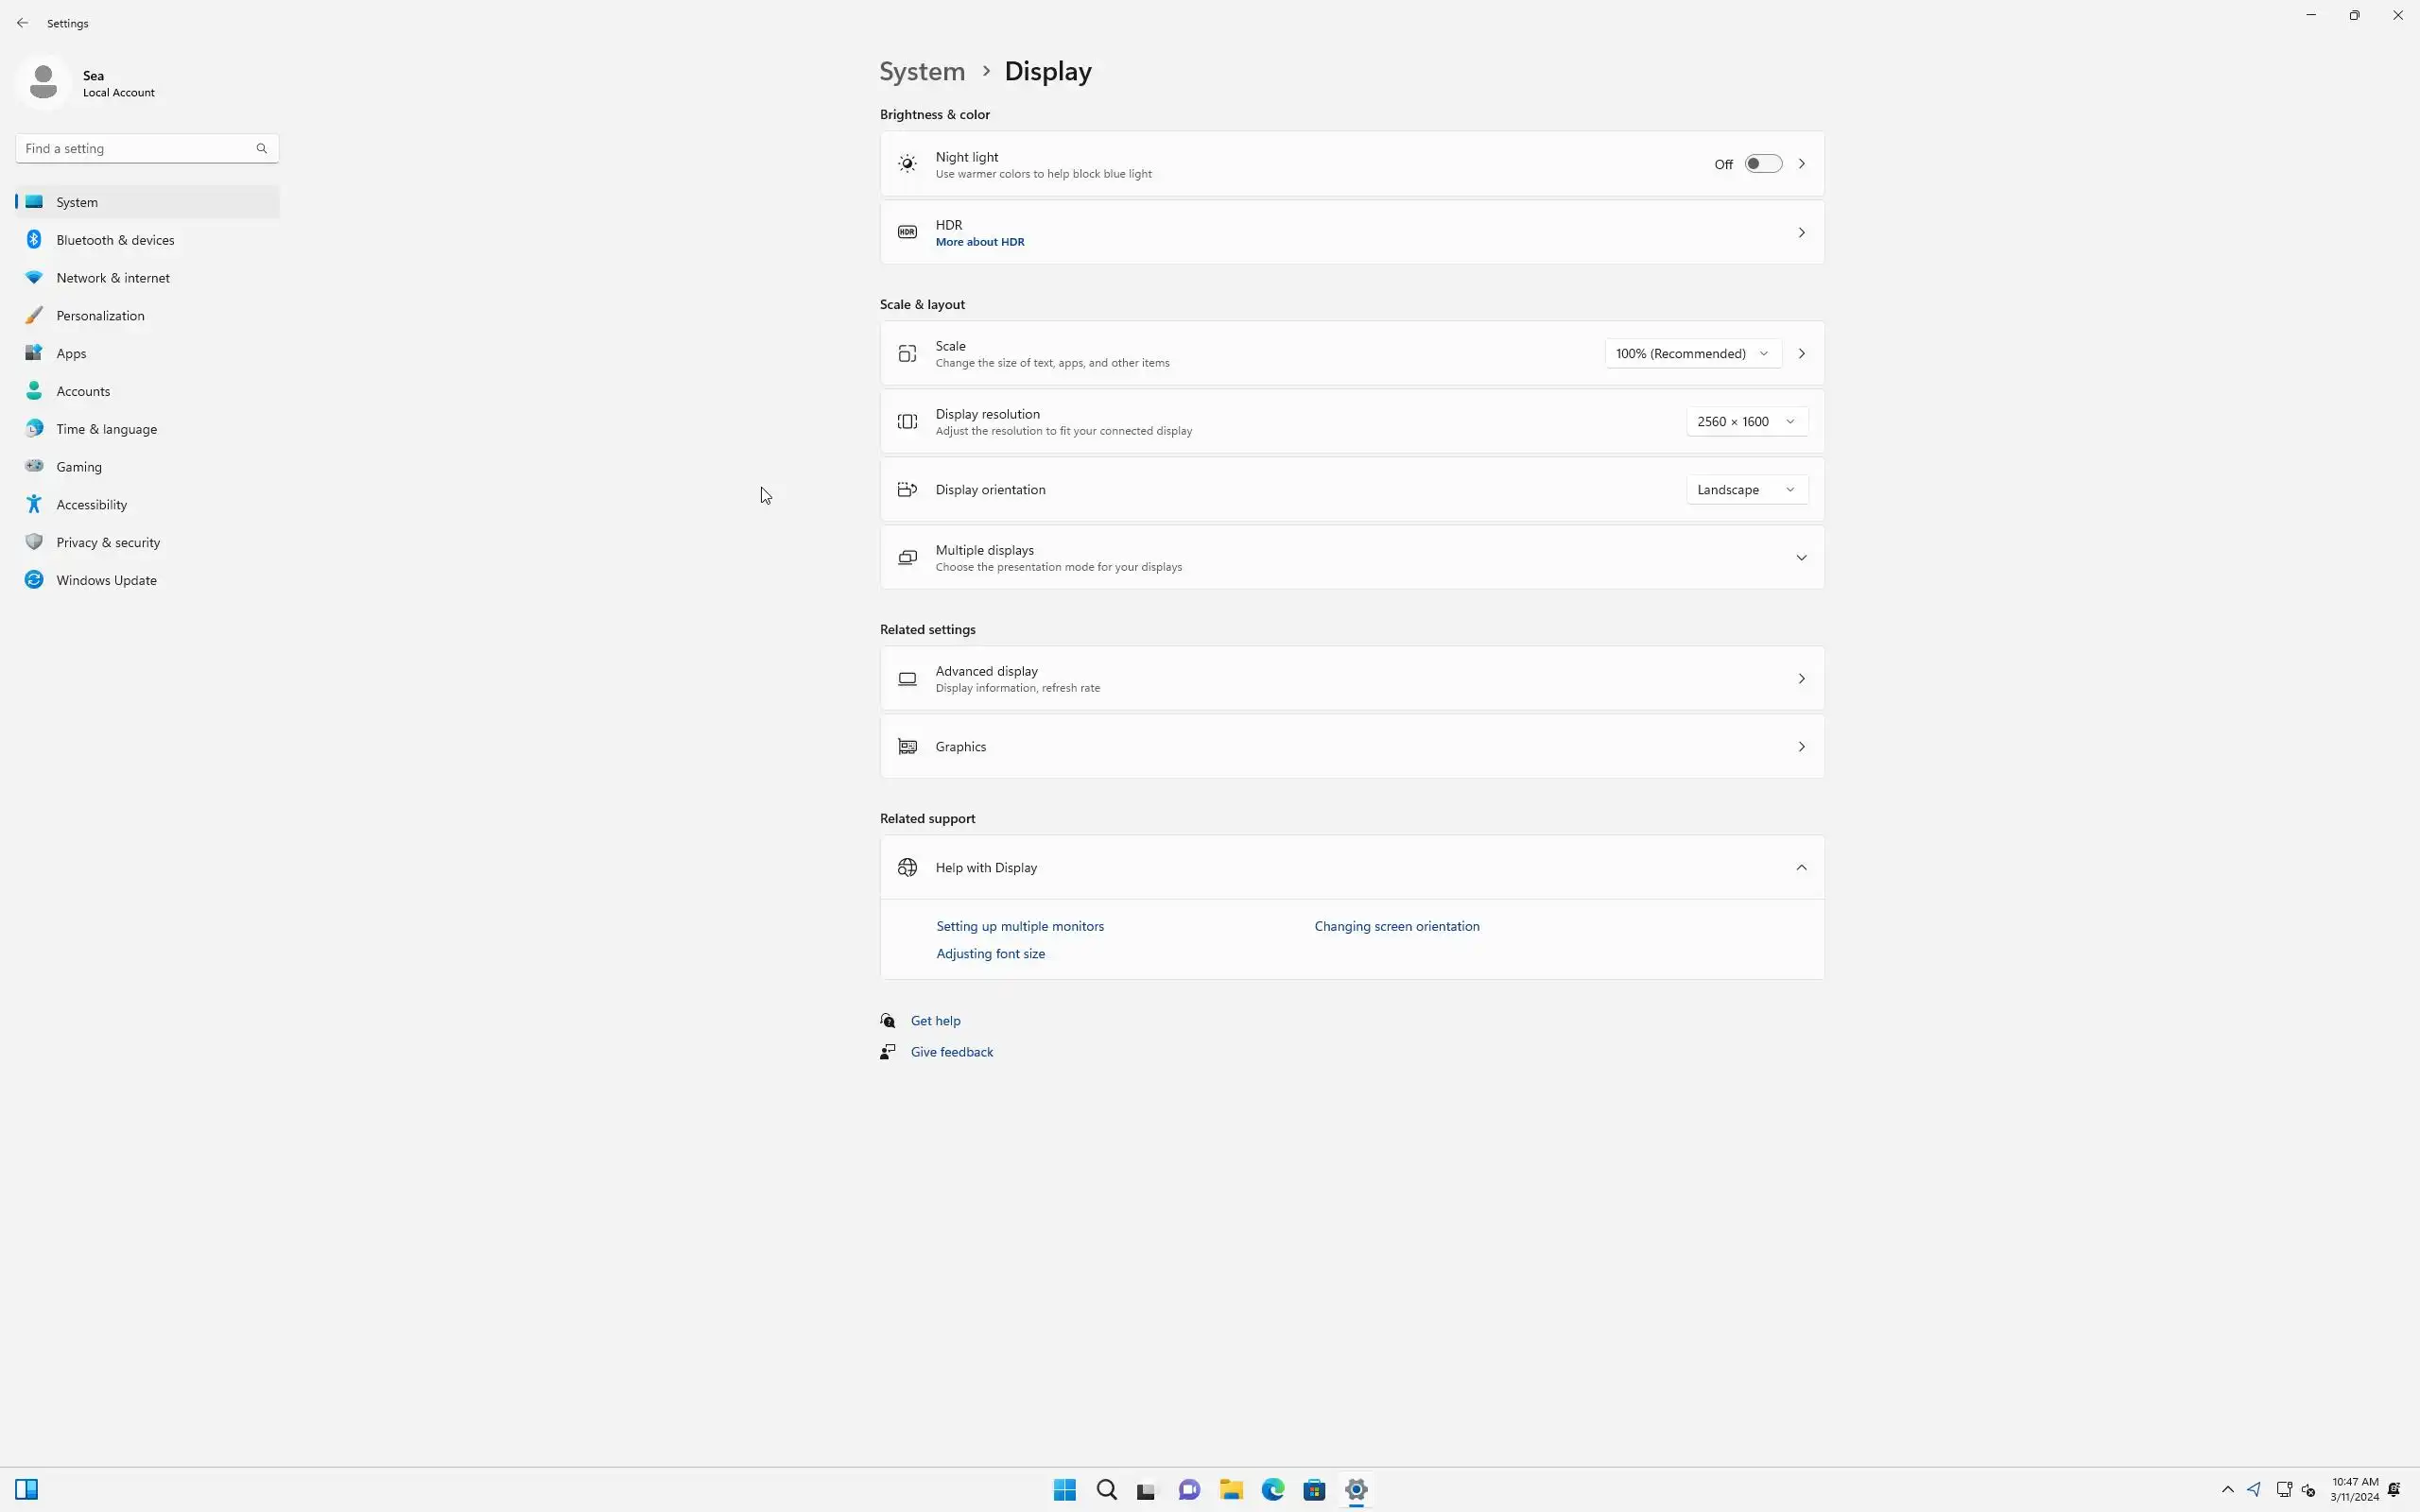Image resolution: width=2420 pixels, height=1512 pixels.
Task: Open Microsoft Edge from the taskbar
Action: click(x=1272, y=1489)
